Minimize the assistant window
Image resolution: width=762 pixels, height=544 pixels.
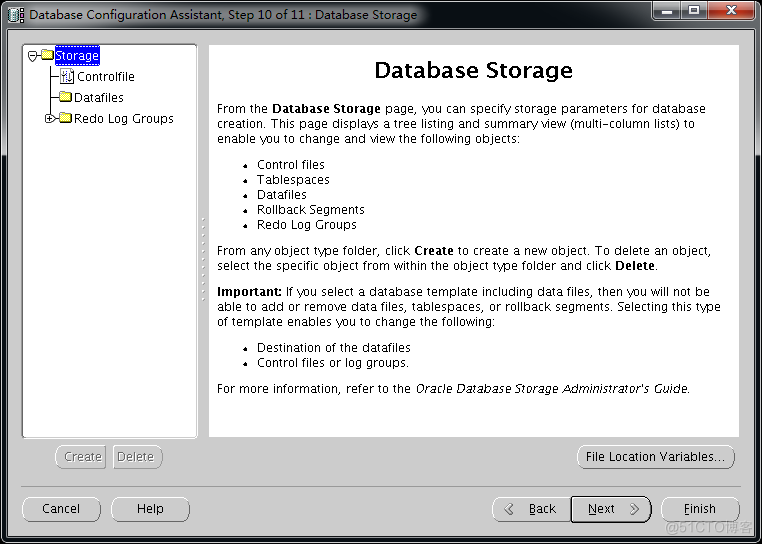click(x=667, y=11)
